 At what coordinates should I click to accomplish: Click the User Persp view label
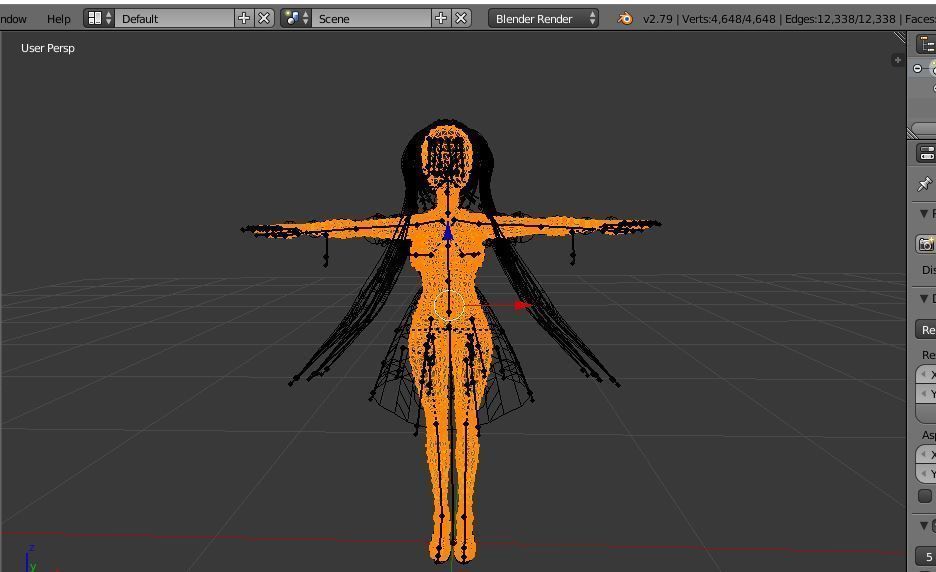point(48,48)
